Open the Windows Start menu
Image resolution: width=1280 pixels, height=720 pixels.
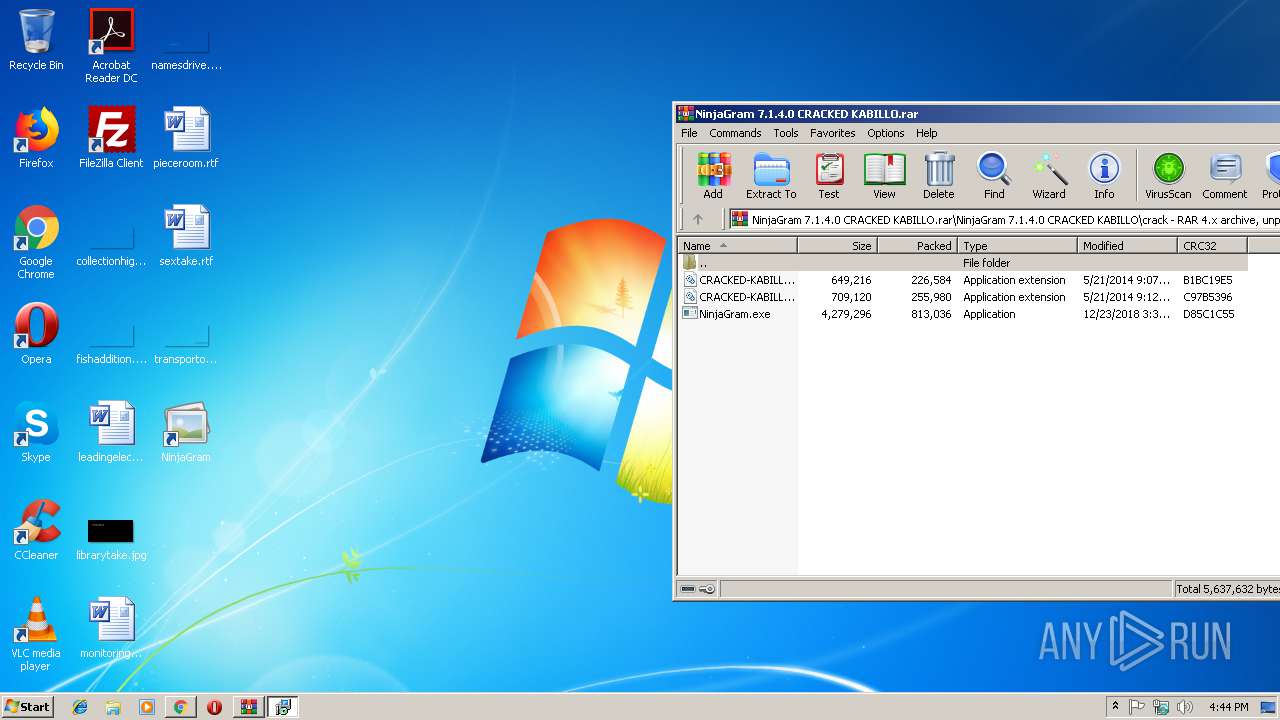point(27,706)
